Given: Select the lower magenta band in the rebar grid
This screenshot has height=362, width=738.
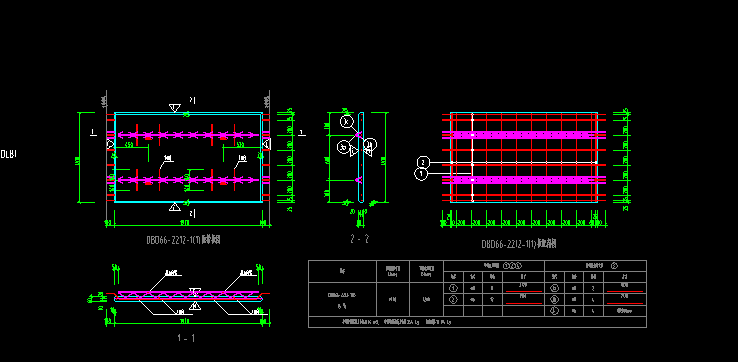Looking at the screenshot, I should pos(524,179).
